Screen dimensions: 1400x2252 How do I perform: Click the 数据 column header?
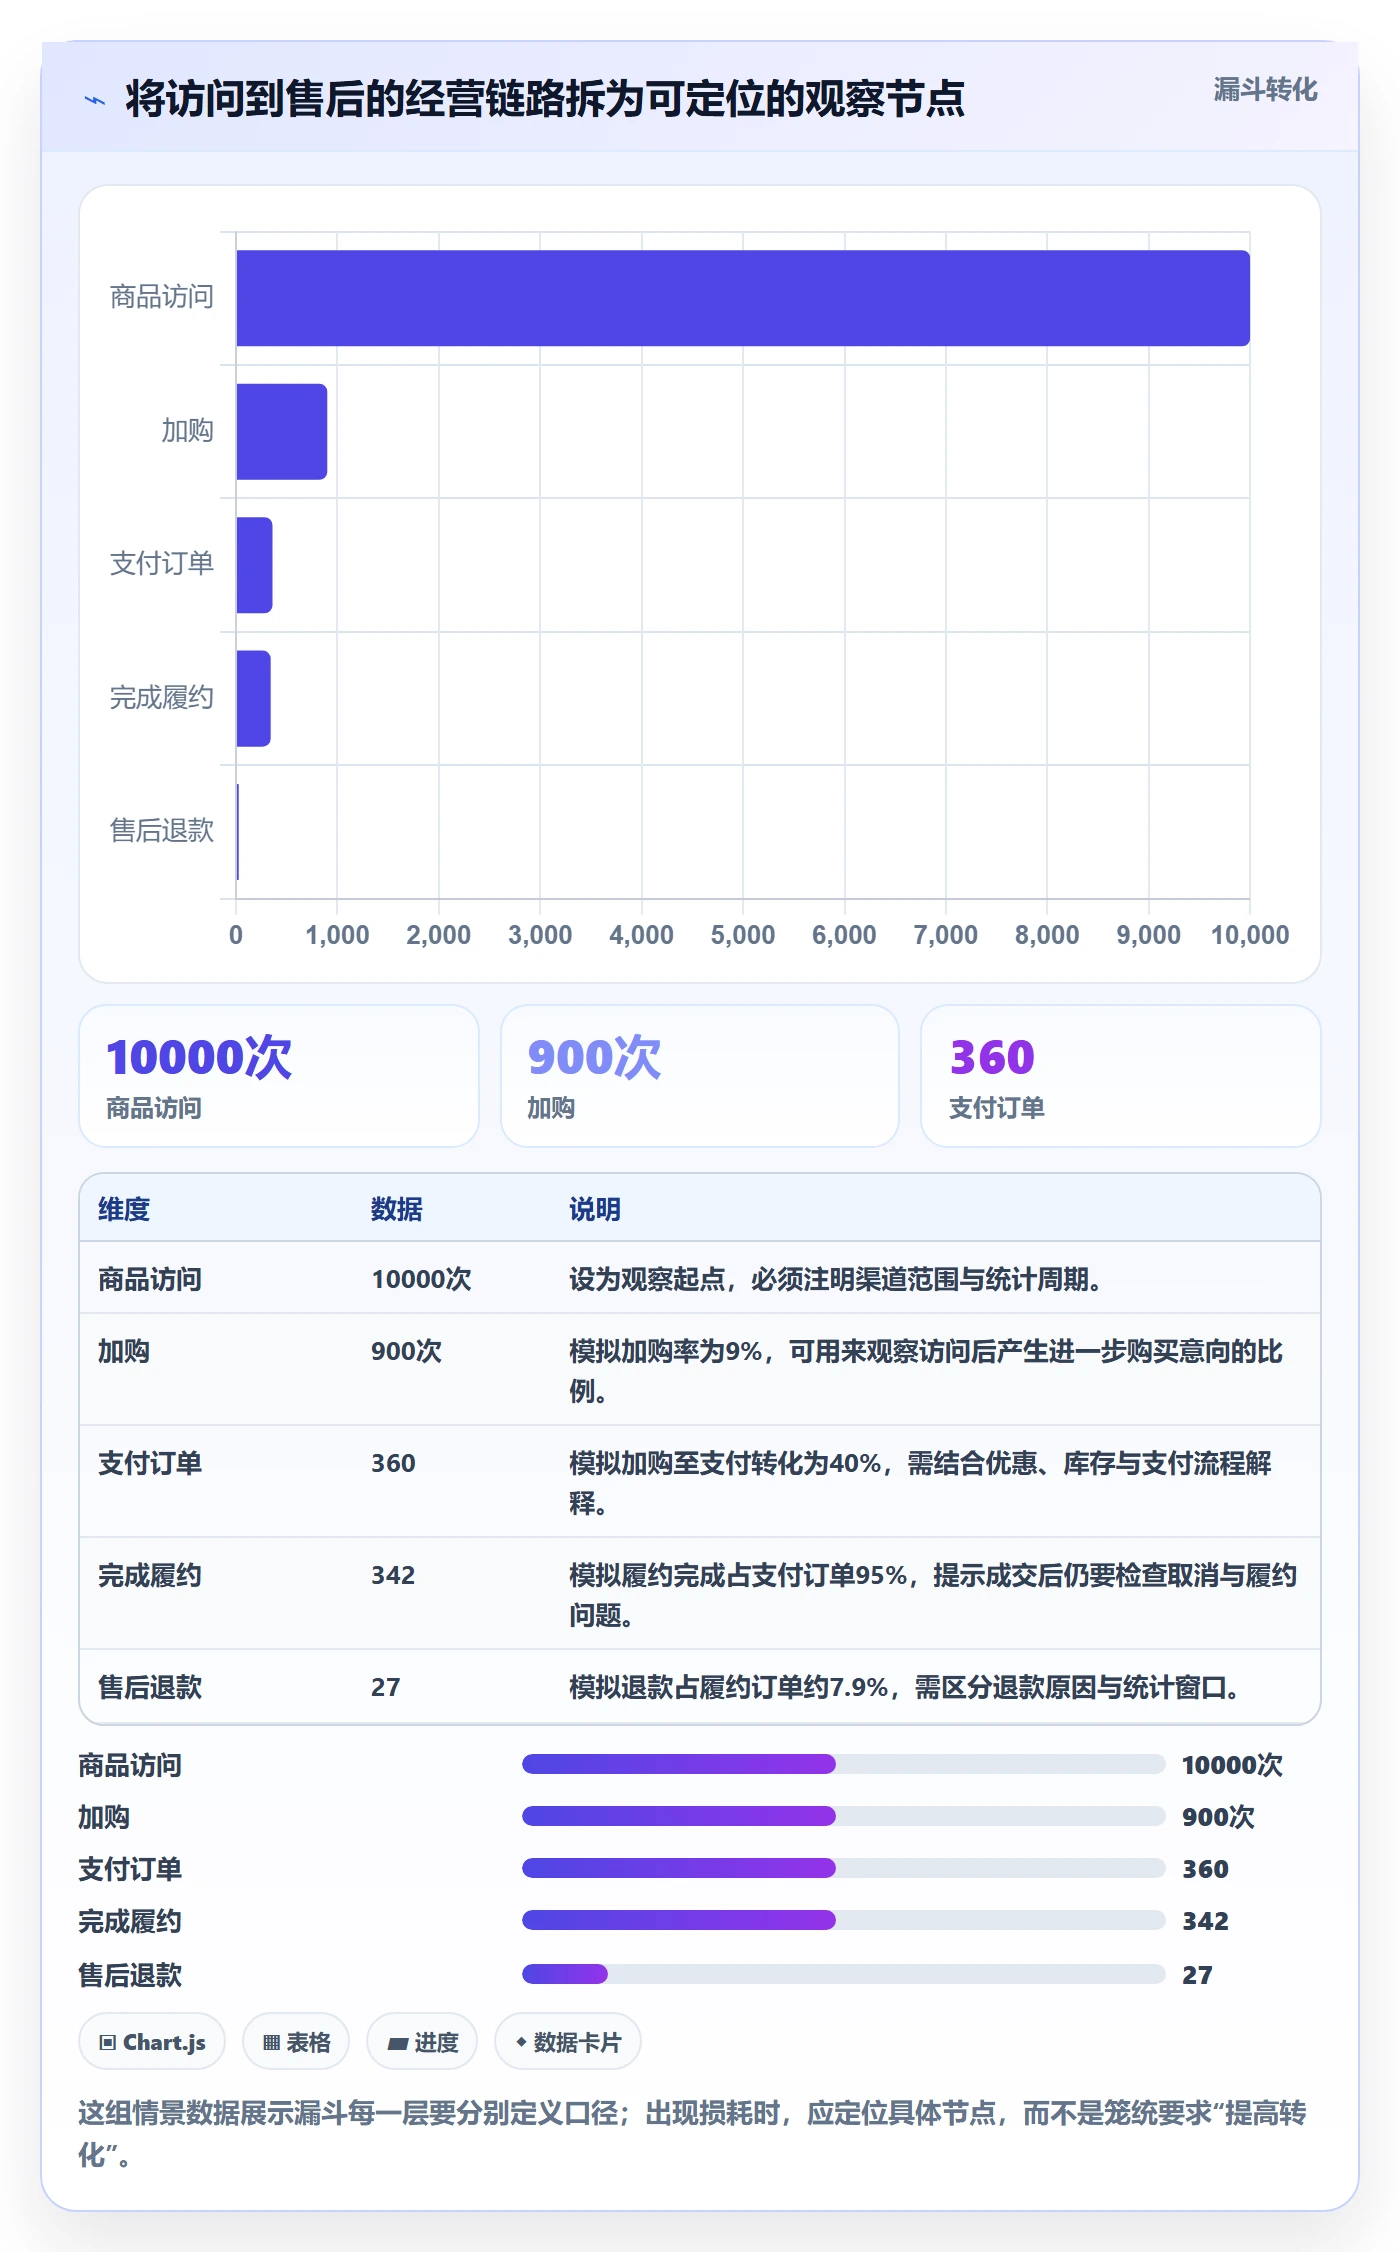point(397,1209)
